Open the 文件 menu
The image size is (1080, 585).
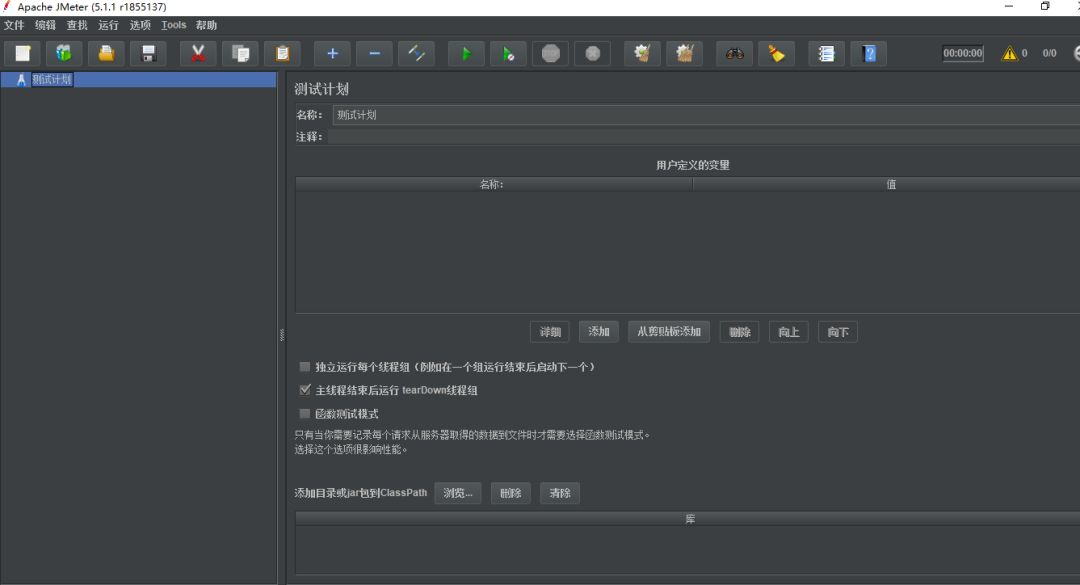14,25
